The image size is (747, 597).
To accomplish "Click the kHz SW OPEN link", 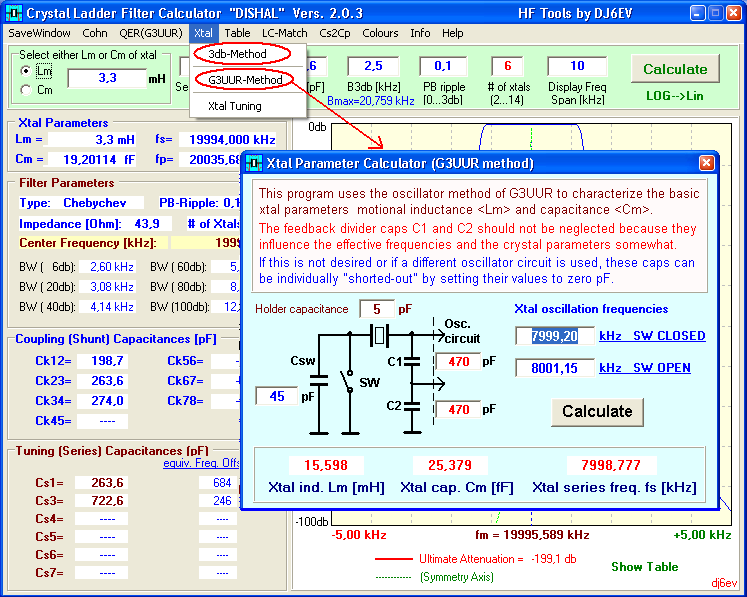I will 645,368.
